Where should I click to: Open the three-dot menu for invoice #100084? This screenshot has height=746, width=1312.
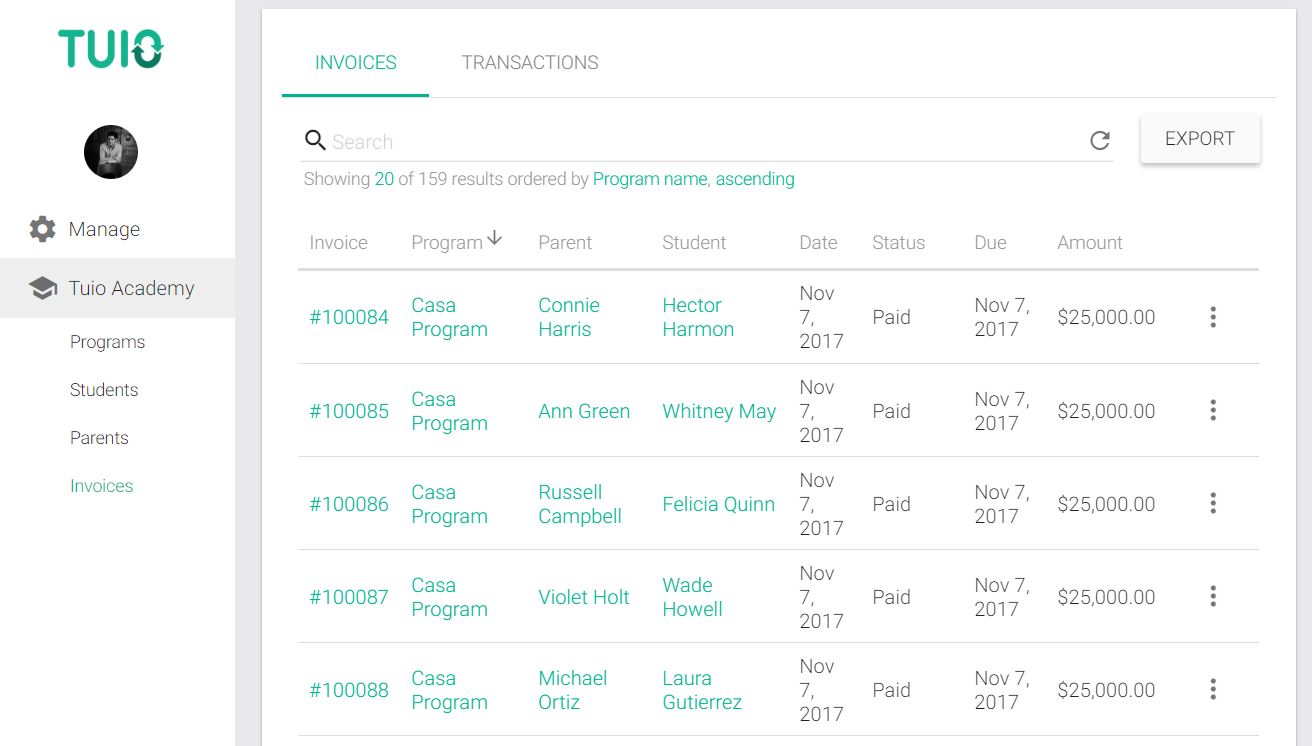[1213, 317]
